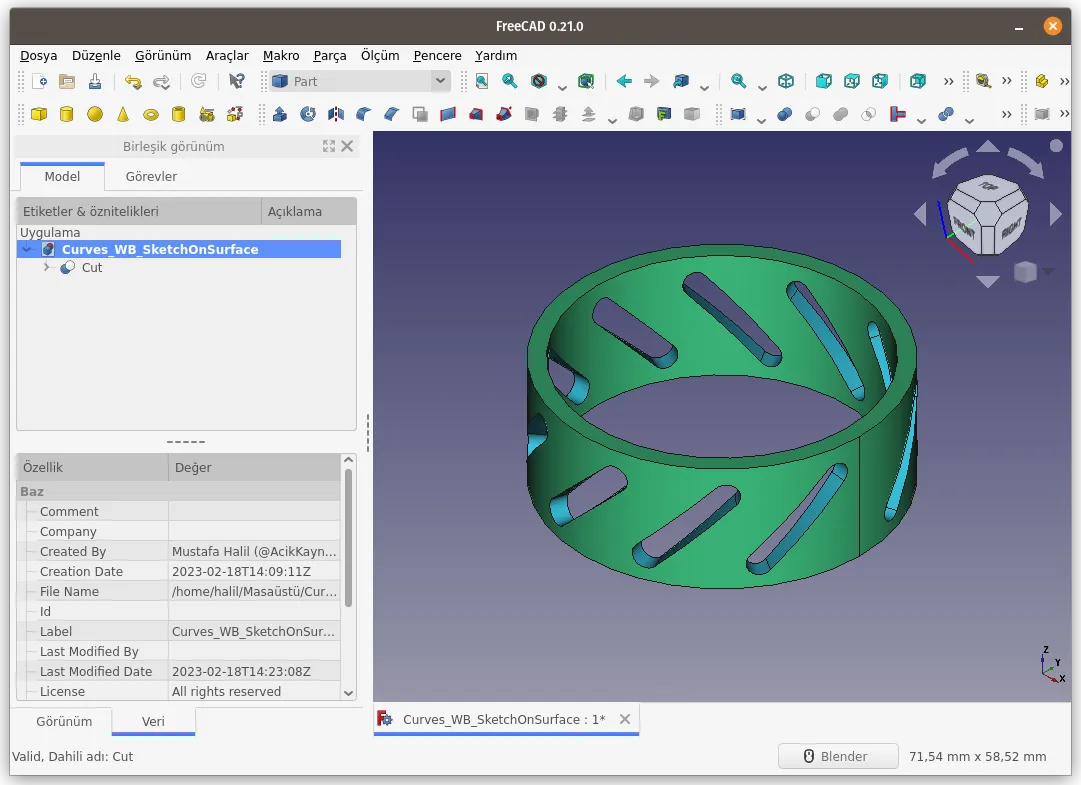
Task: Select the Veri property tab
Action: 153,721
